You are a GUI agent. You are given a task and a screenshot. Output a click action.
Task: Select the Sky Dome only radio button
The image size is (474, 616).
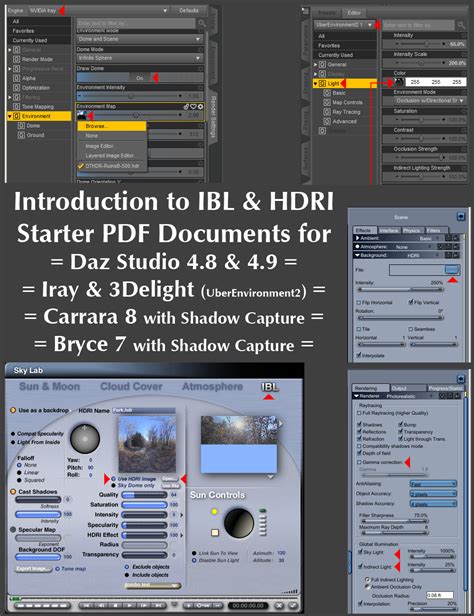coord(113,486)
